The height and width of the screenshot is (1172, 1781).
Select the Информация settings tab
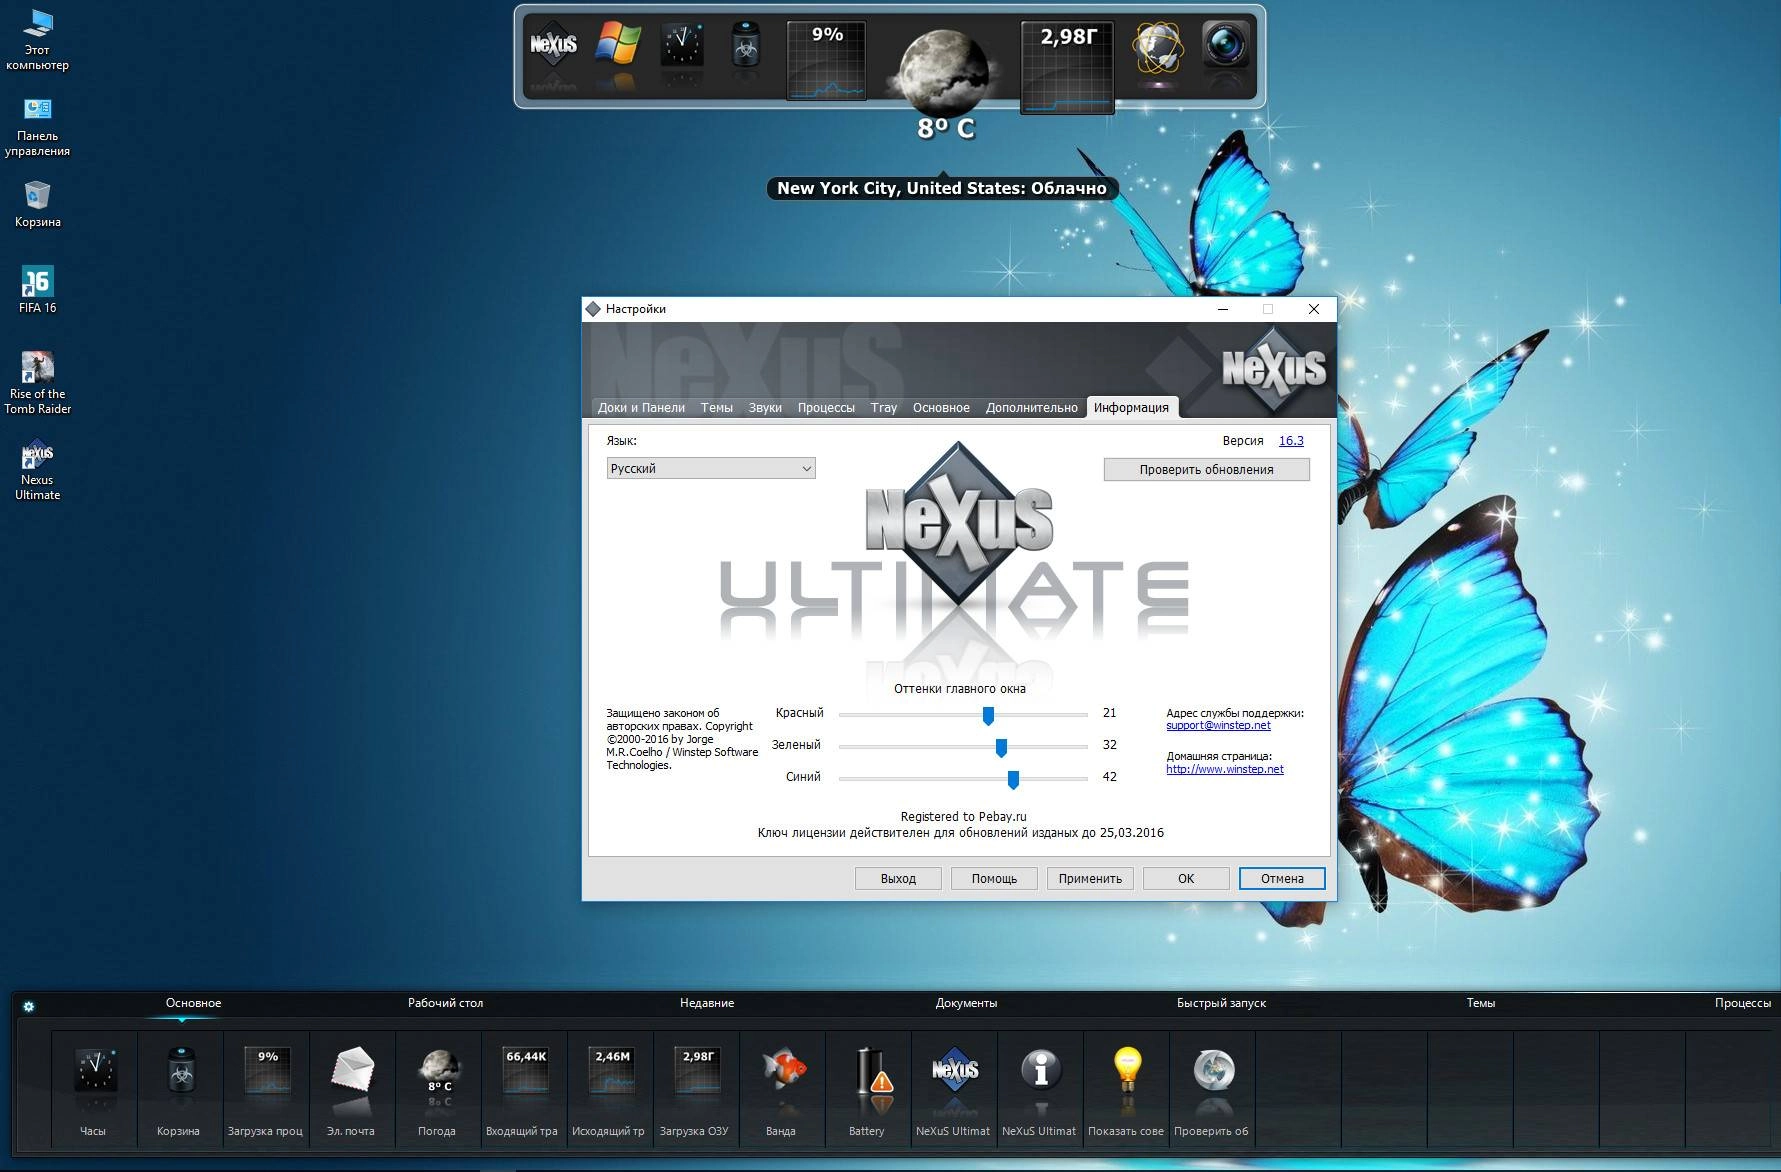point(1131,407)
